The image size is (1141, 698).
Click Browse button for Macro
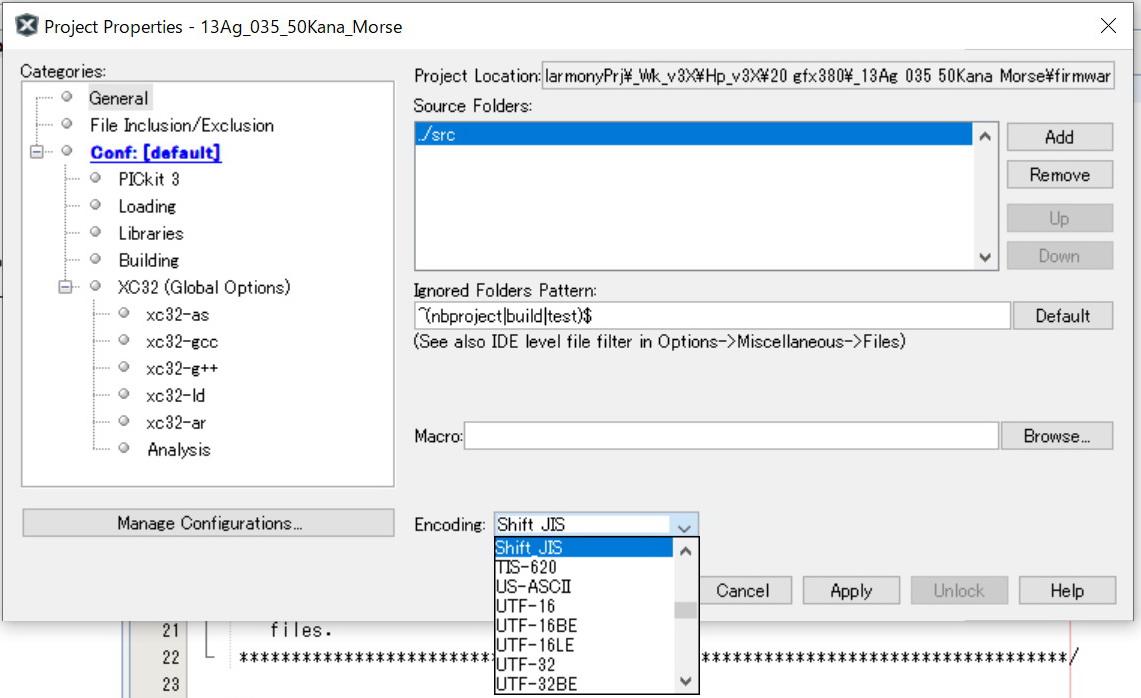click(1057, 436)
